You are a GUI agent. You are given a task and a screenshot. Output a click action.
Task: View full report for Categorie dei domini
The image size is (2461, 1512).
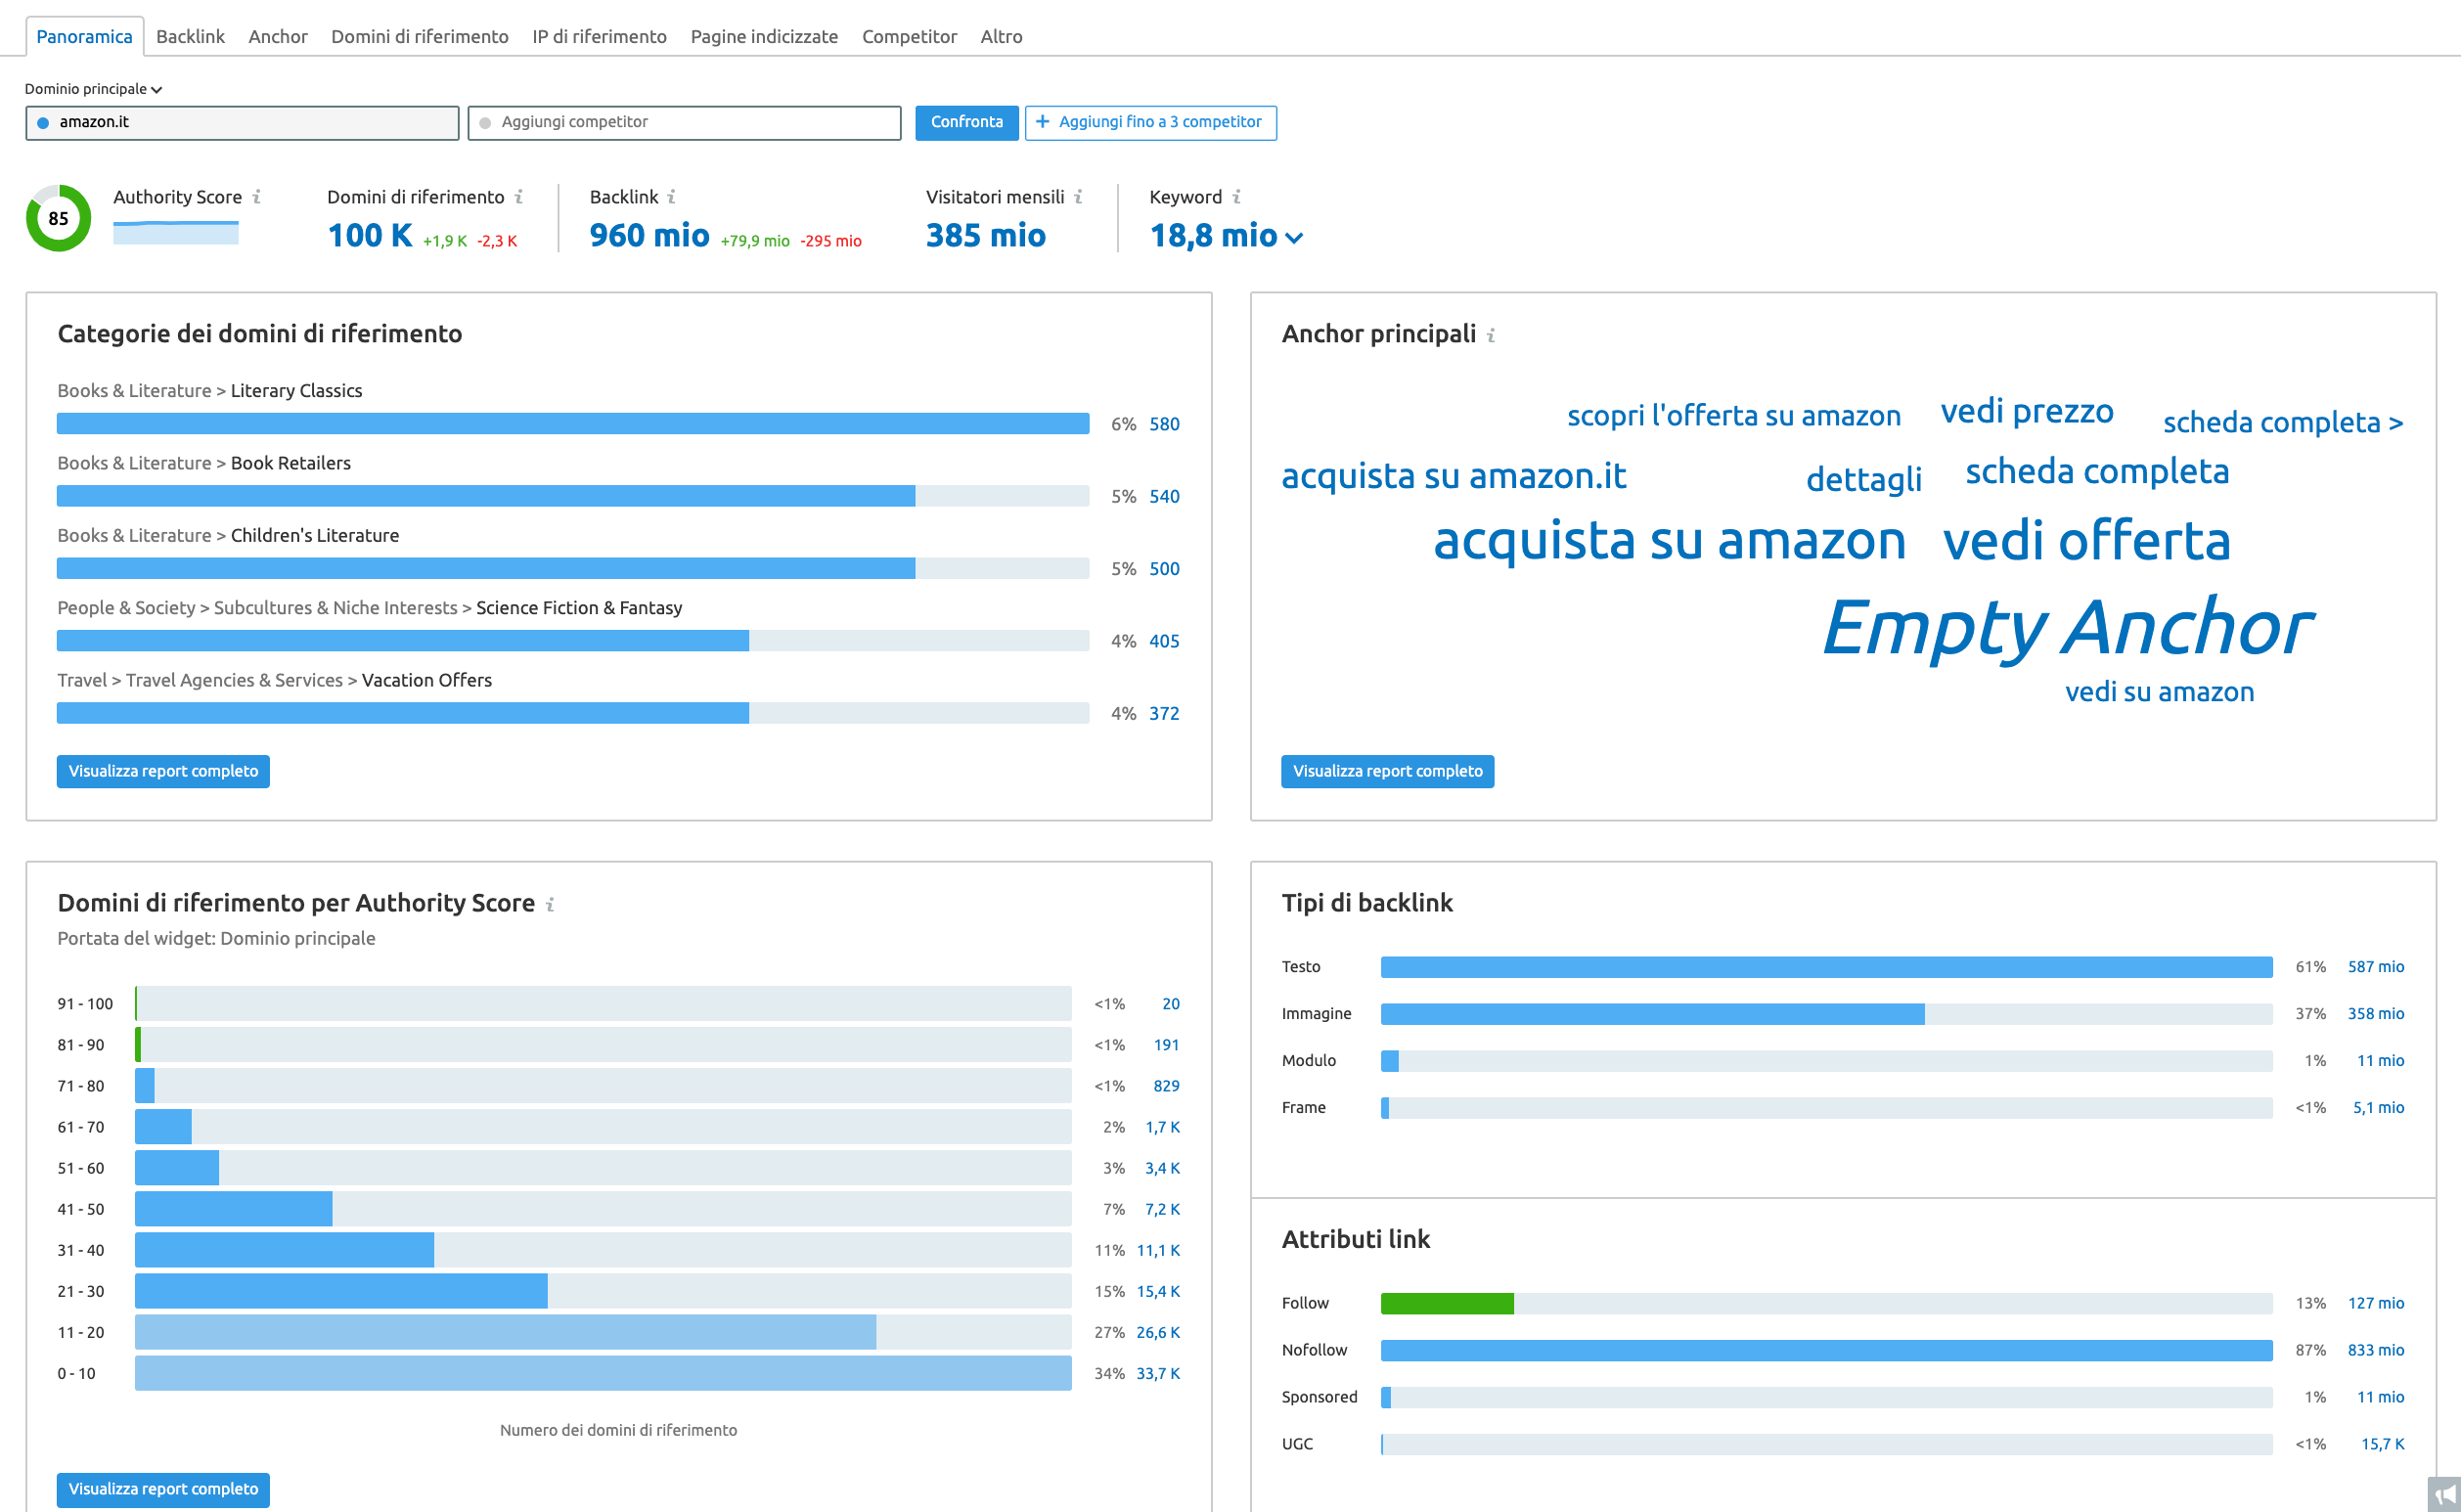click(163, 771)
